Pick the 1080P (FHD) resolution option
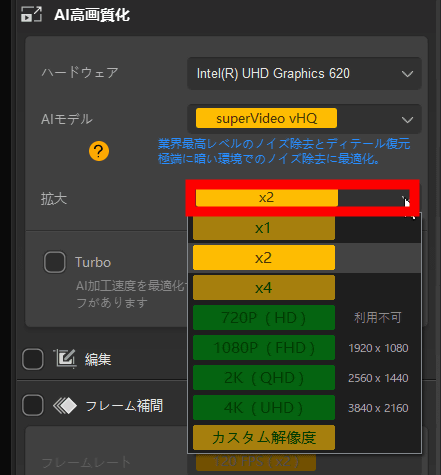The height and width of the screenshot is (475, 441). [x=264, y=348]
